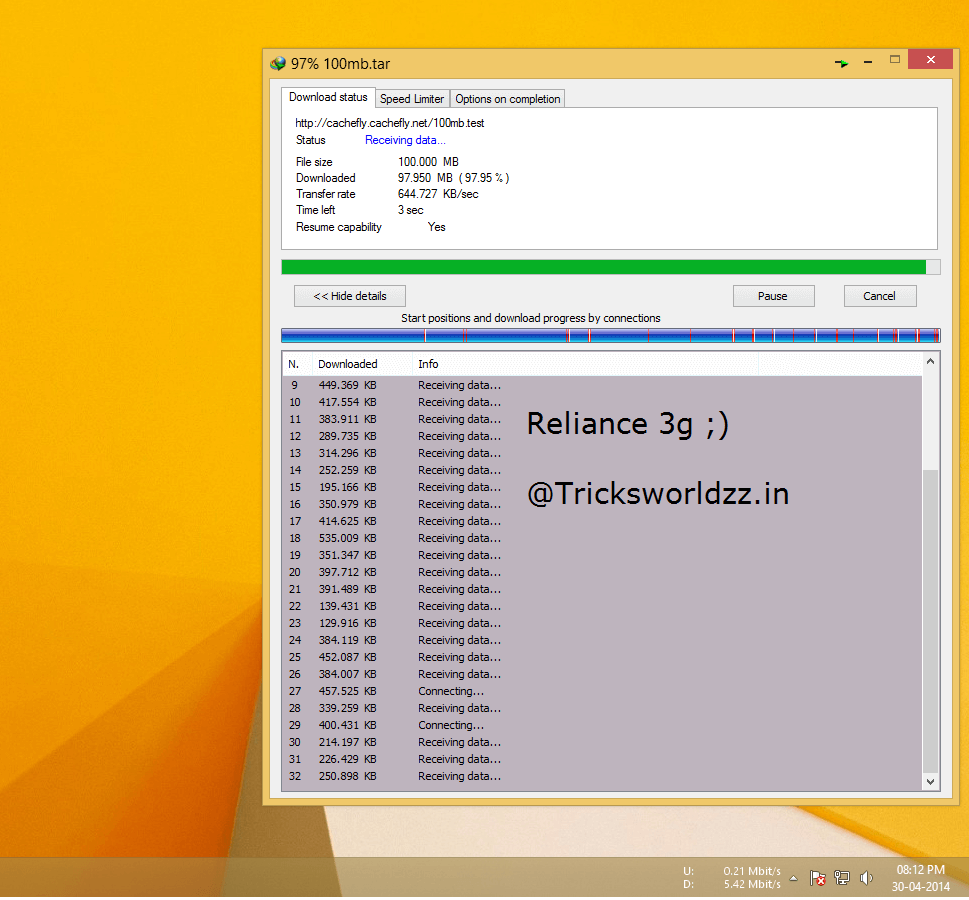Open the Action Center flag icon
Screen dimensions: 969x900
click(x=818, y=878)
